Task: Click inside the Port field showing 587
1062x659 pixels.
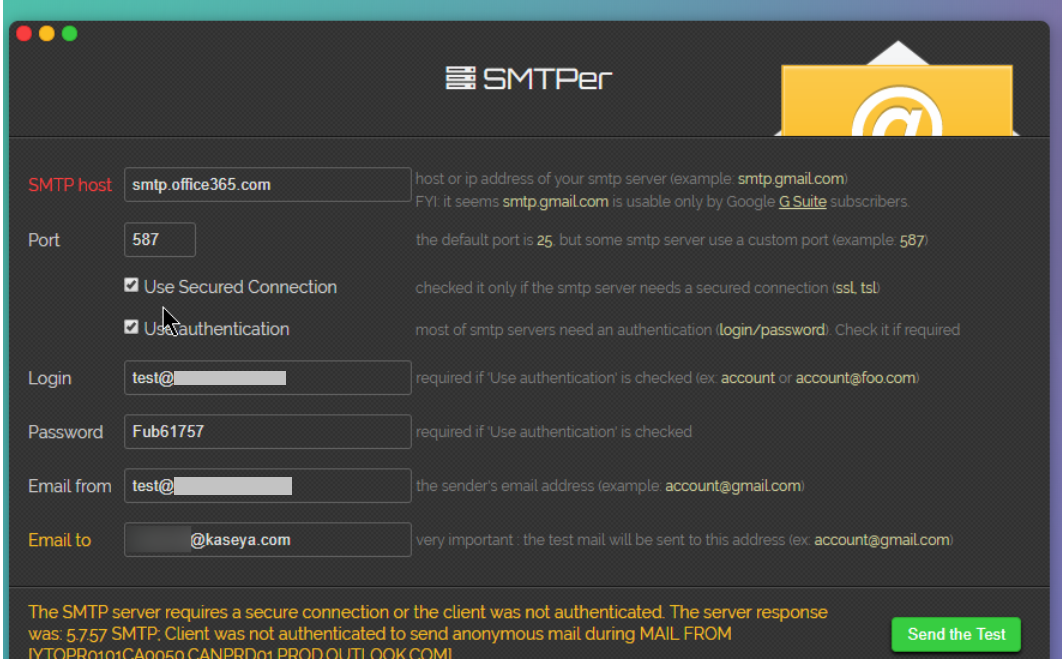Action: click(159, 239)
